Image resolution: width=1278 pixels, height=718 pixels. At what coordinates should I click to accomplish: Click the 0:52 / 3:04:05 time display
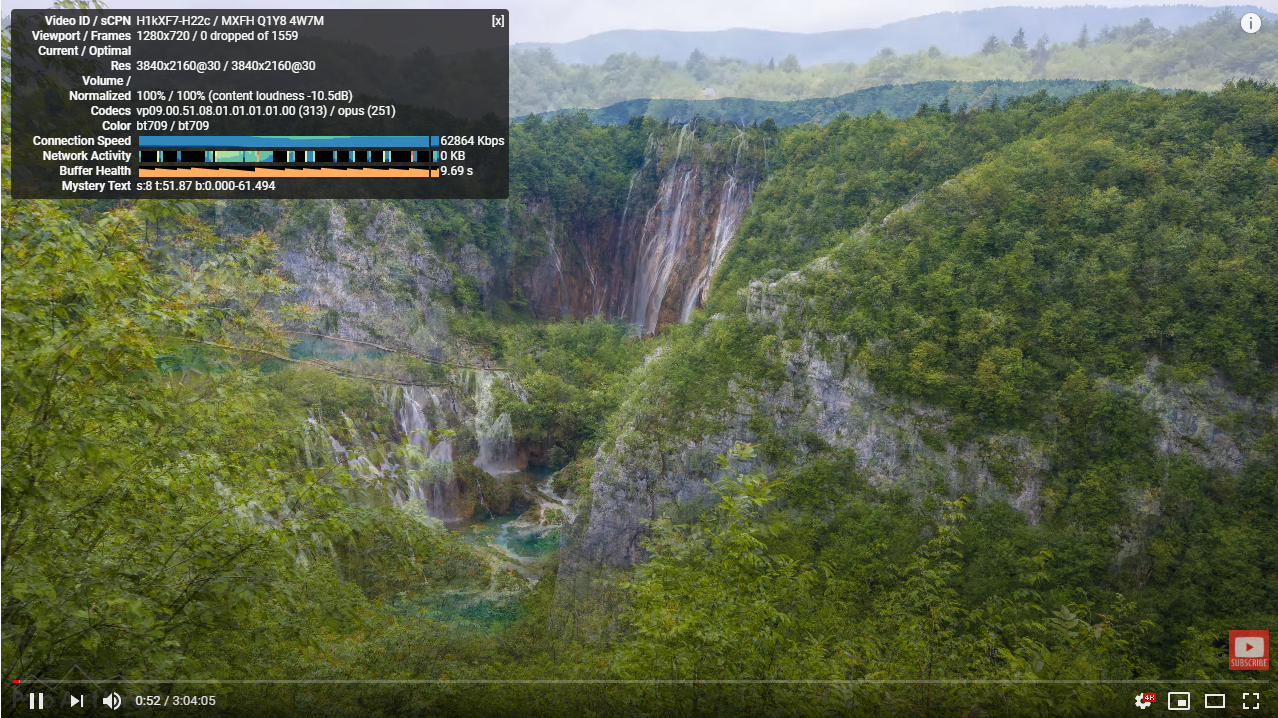click(x=176, y=701)
